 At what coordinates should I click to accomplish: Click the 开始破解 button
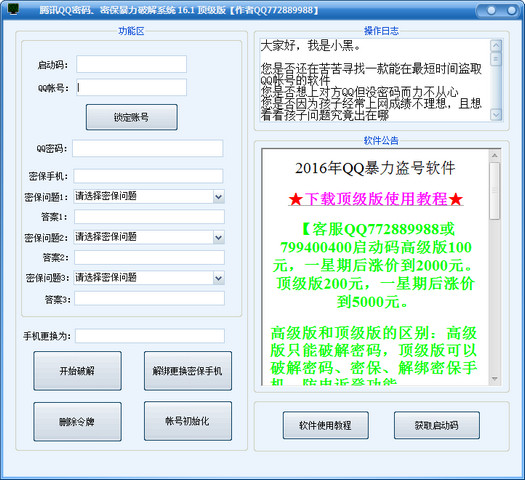77,371
